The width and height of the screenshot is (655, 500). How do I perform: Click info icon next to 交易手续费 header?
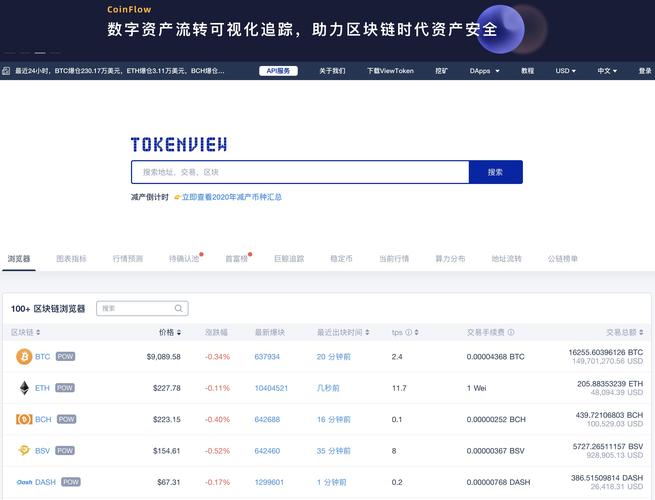(510, 332)
